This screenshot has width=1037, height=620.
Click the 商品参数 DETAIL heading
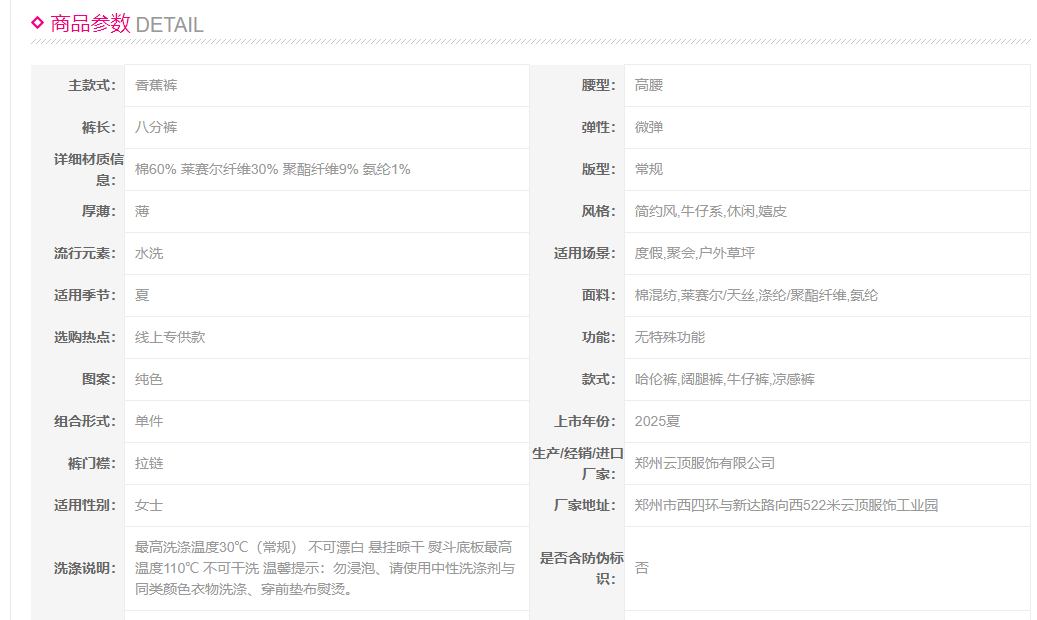point(126,24)
